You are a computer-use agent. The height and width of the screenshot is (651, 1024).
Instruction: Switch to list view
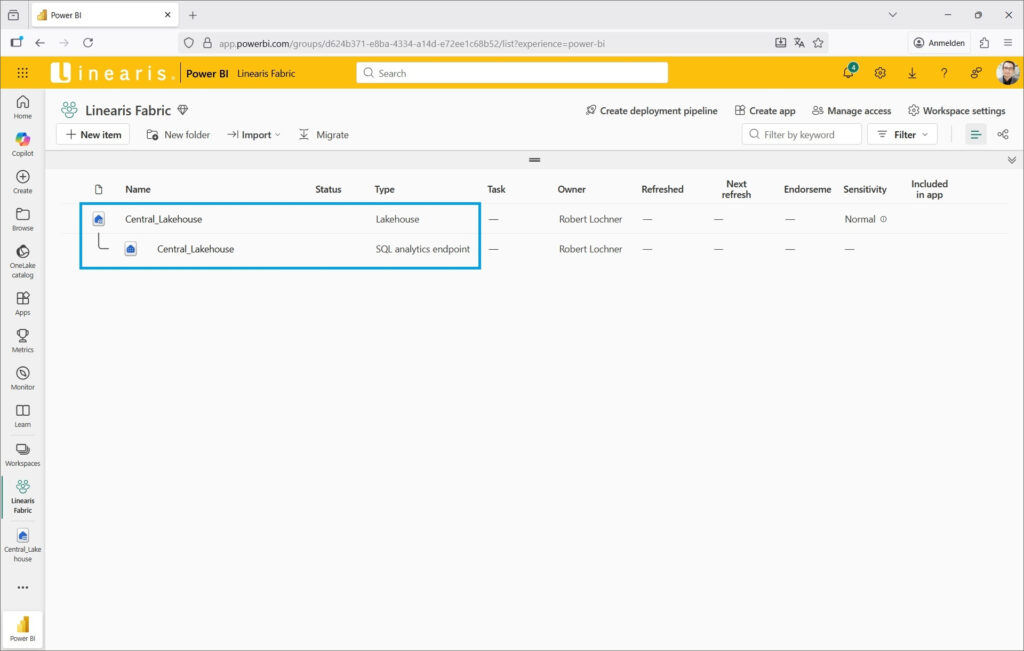976,134
